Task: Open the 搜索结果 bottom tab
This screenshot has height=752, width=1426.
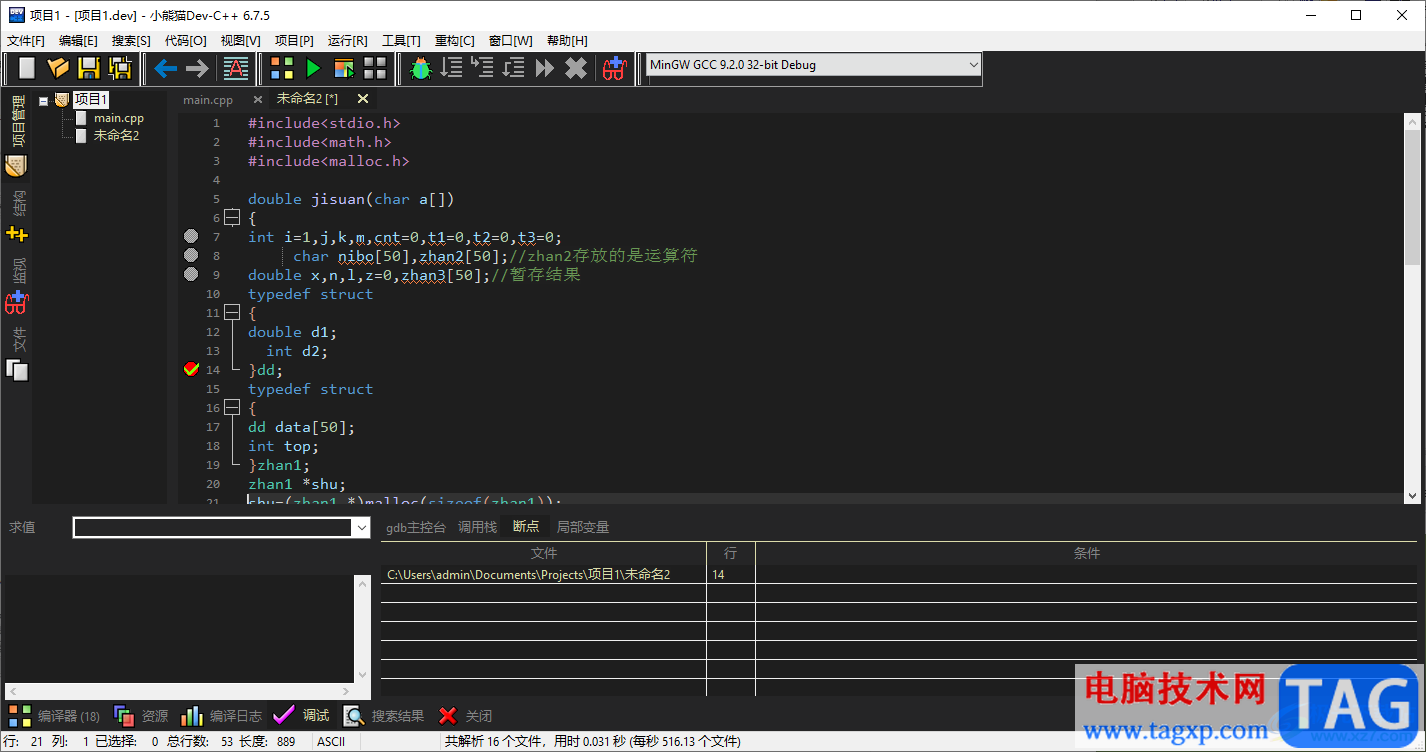Action: 383,716
